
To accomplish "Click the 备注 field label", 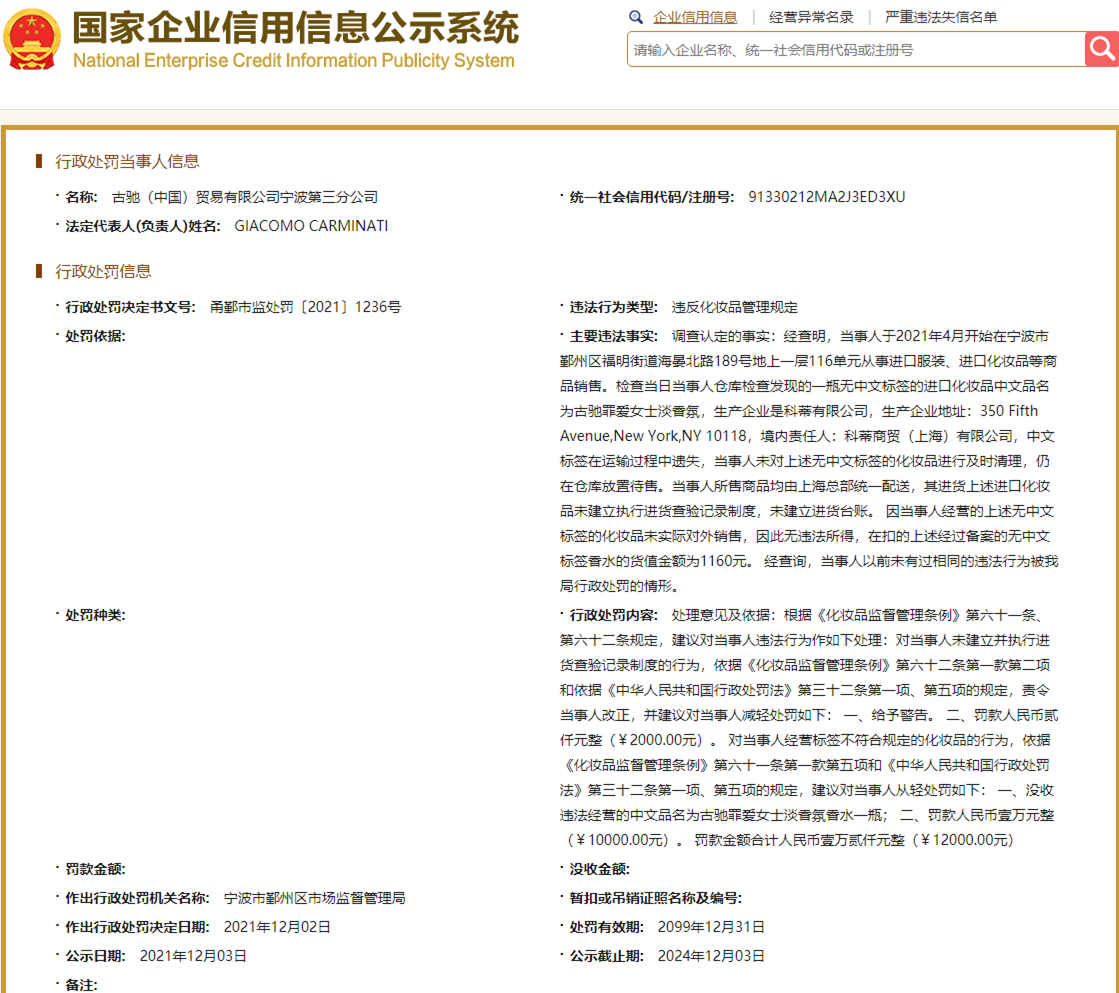I will (x=81, y=985).
